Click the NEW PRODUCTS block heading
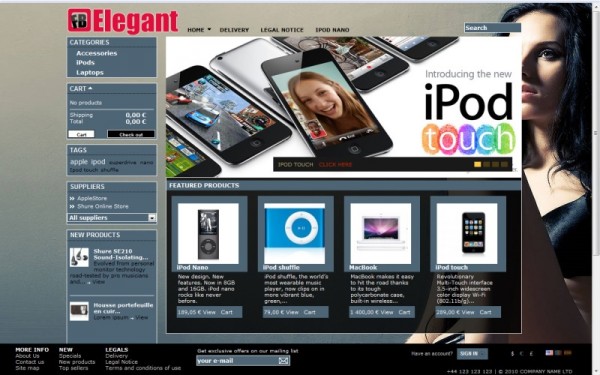Viewport: 600px width, 375px height. coord(95,235)
